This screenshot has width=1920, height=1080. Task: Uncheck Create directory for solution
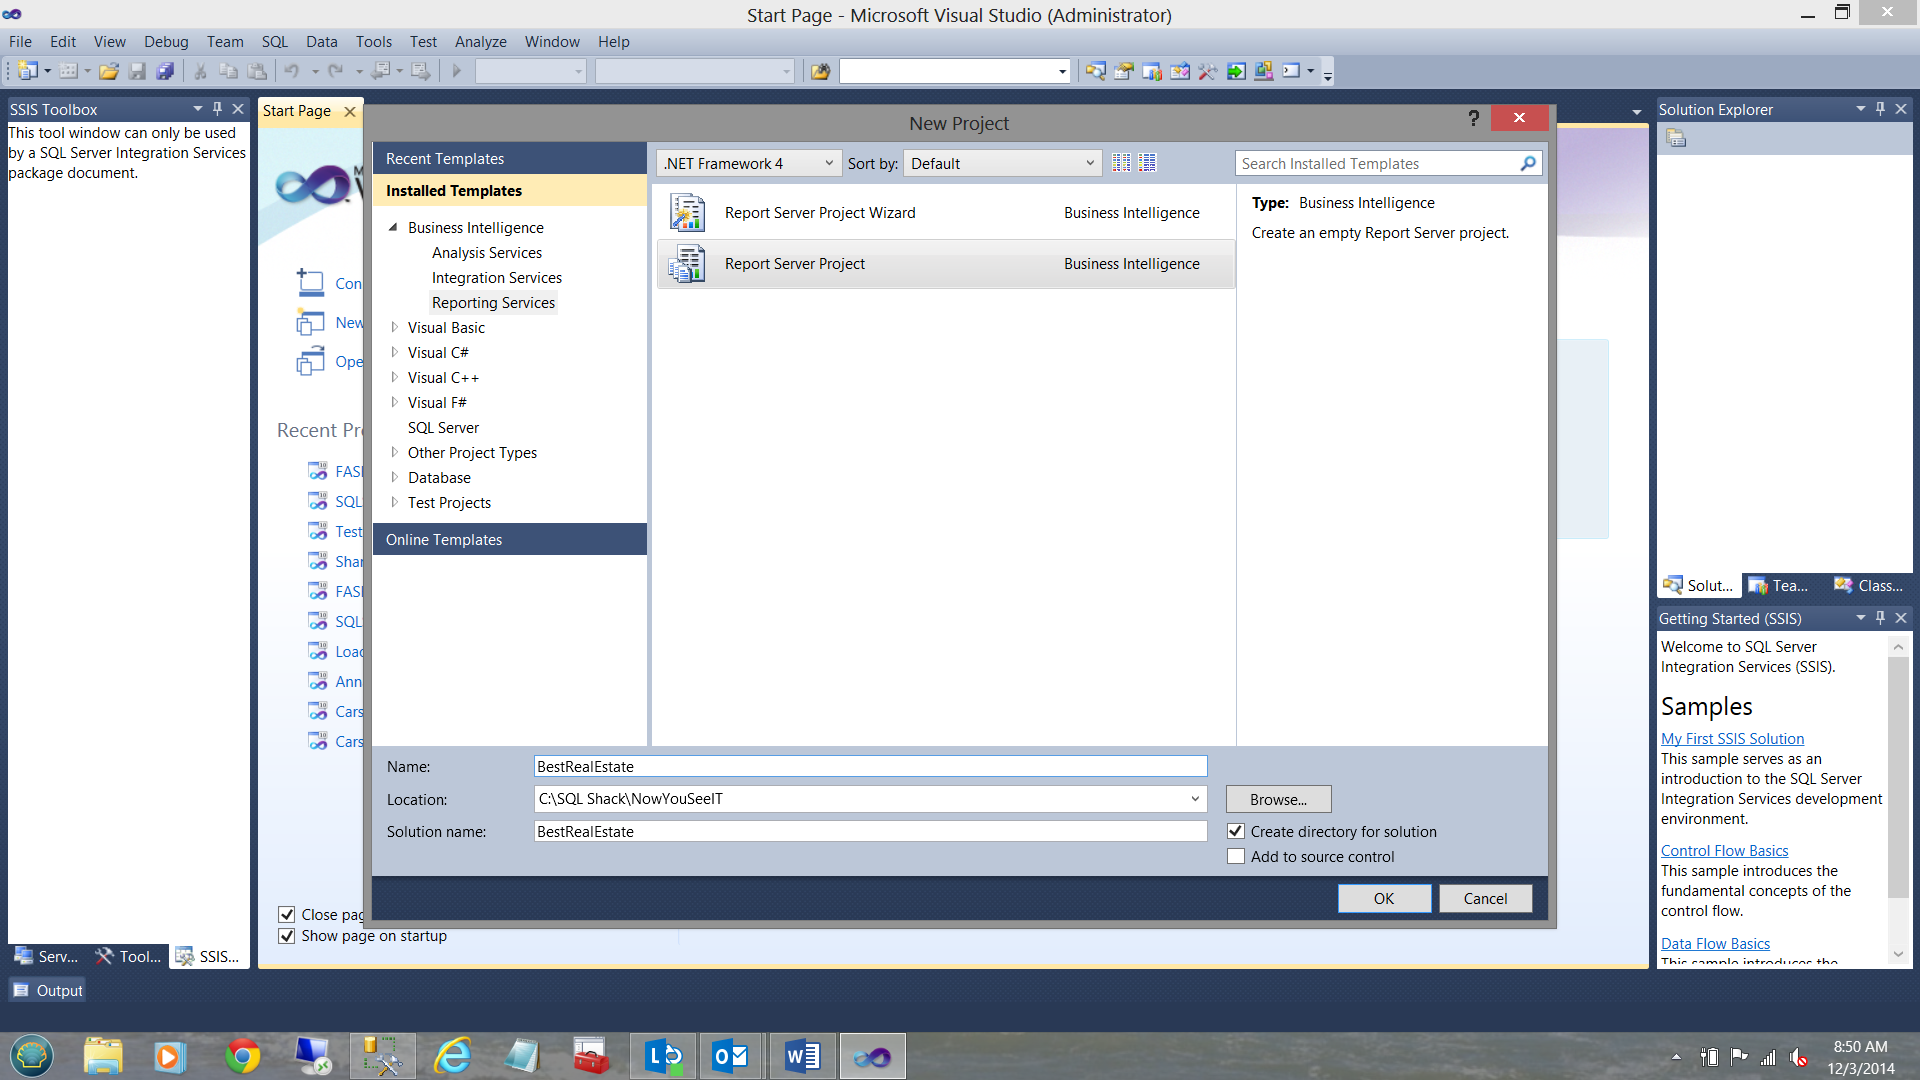click(1236, 831)
